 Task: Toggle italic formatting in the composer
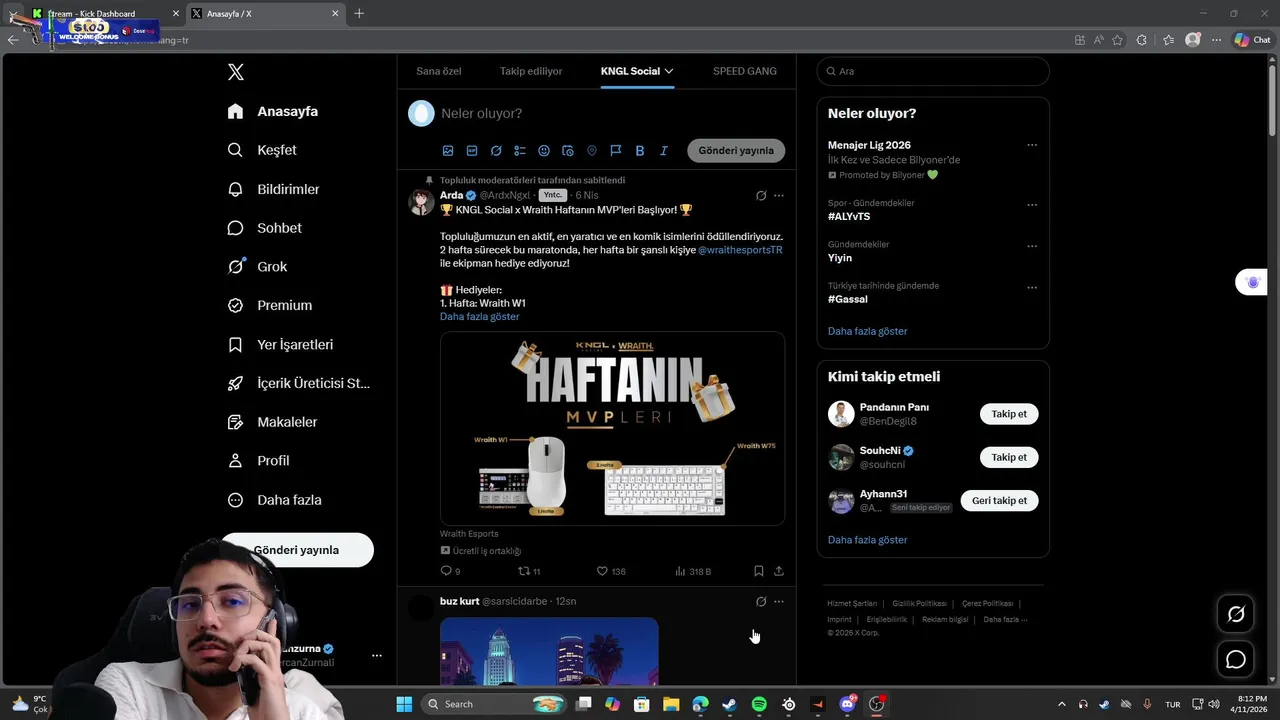[664, 151]
